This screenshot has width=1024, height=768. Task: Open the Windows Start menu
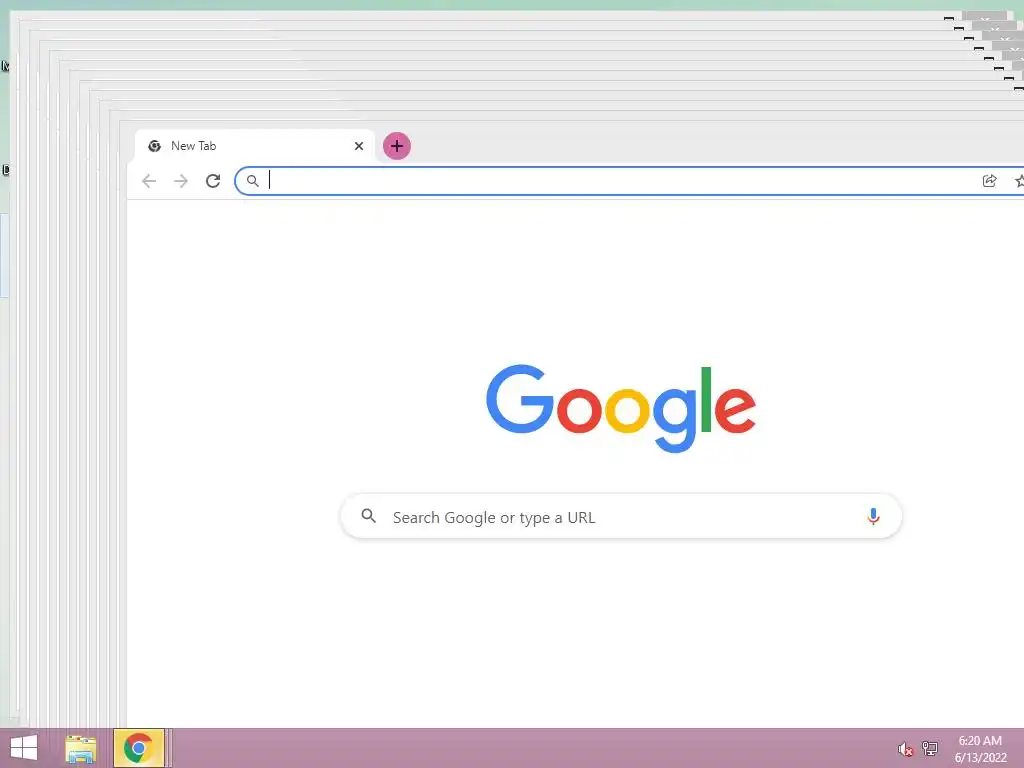(24, 748)
